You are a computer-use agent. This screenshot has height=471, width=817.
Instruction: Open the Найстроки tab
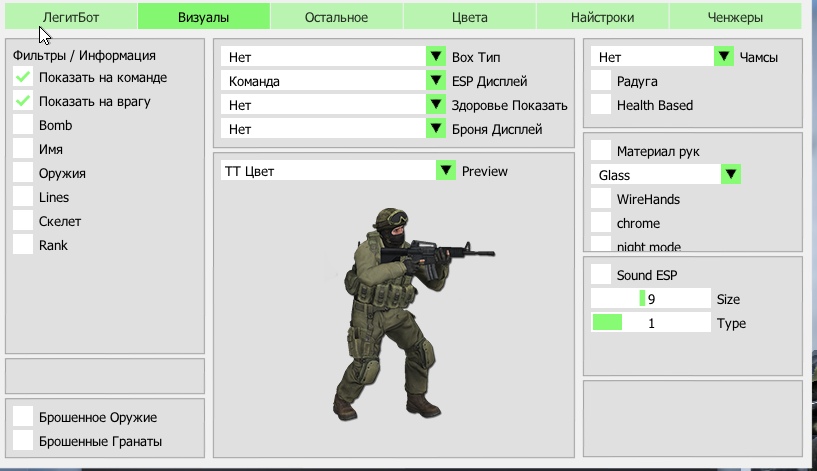(x=602, y=17)
